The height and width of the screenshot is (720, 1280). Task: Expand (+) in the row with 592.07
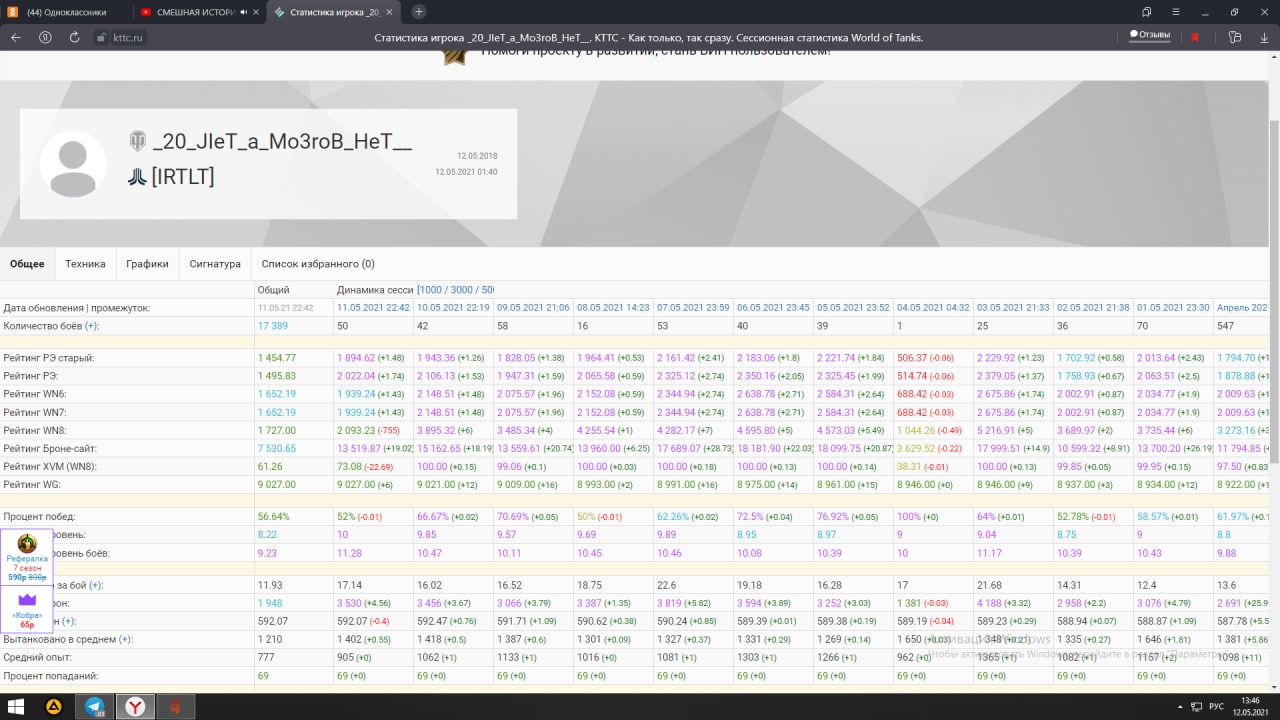pyautogui.click(x=69, y=621)
